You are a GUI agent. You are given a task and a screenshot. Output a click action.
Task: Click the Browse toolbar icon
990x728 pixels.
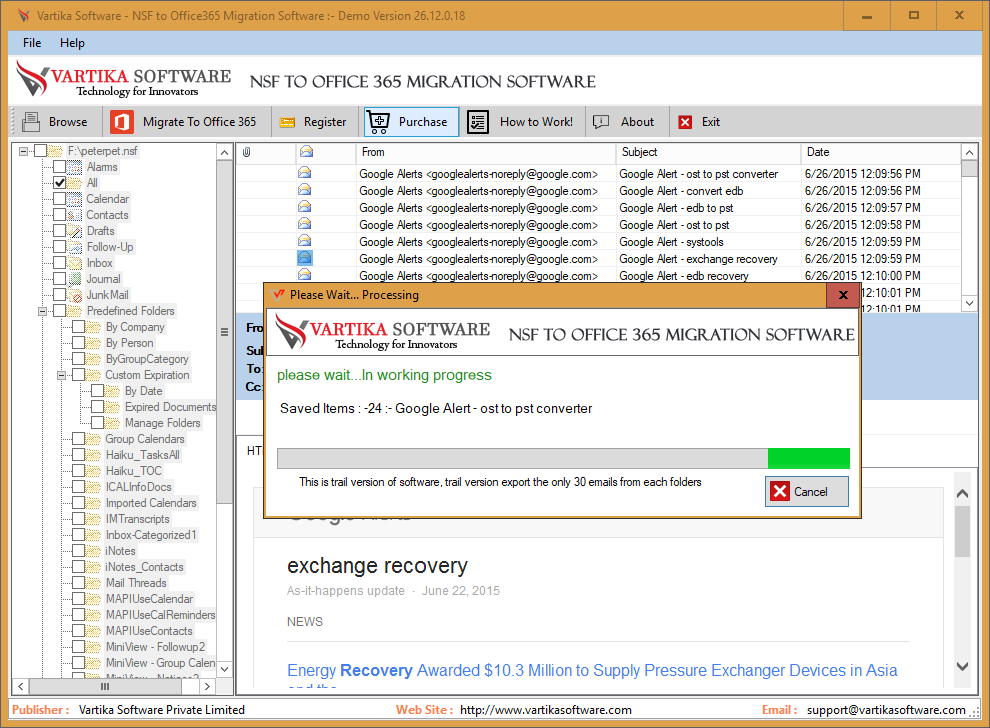31,121
